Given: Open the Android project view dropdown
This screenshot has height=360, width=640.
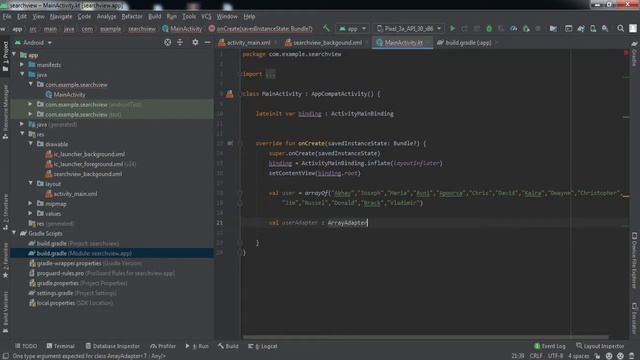Looking at the screenshot, I should pyautogui.click(x=33, y=42).
